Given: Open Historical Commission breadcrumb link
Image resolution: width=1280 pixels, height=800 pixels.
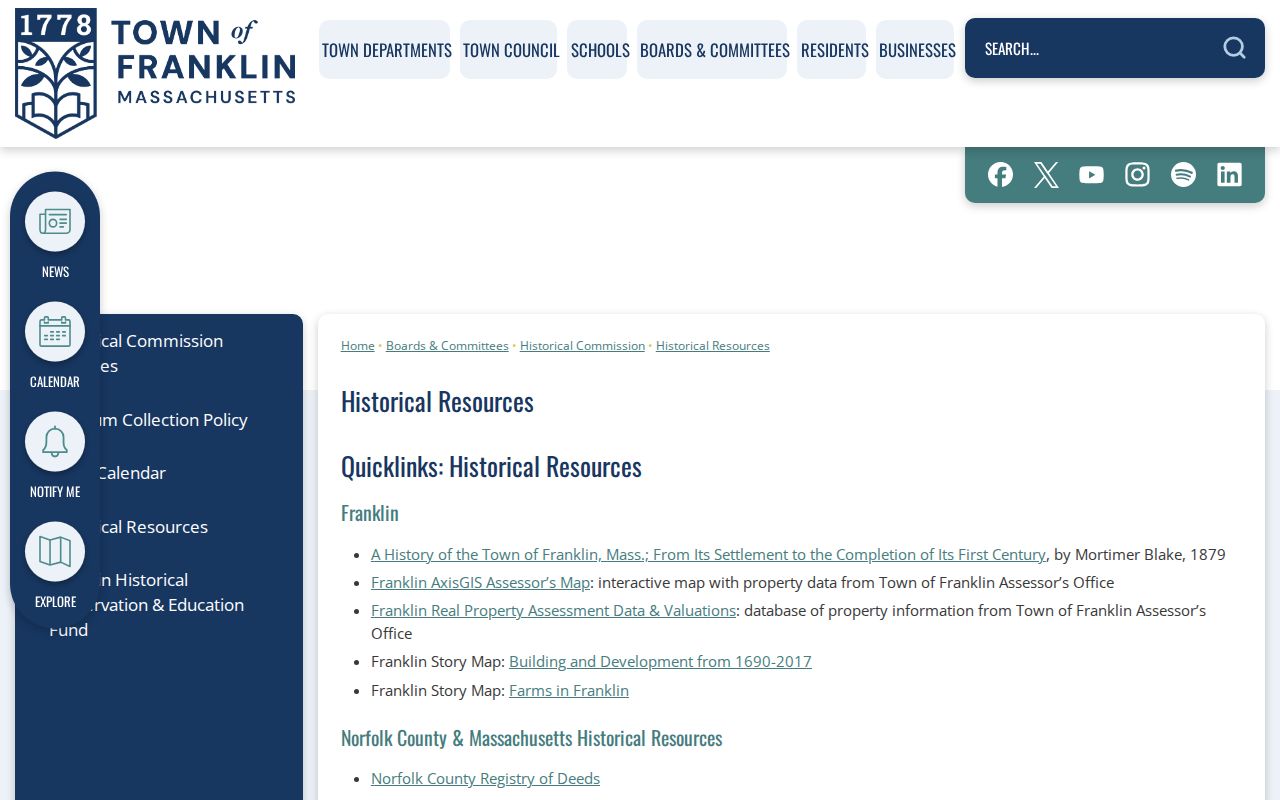Looking at the screenshot, I should point(582,346).
